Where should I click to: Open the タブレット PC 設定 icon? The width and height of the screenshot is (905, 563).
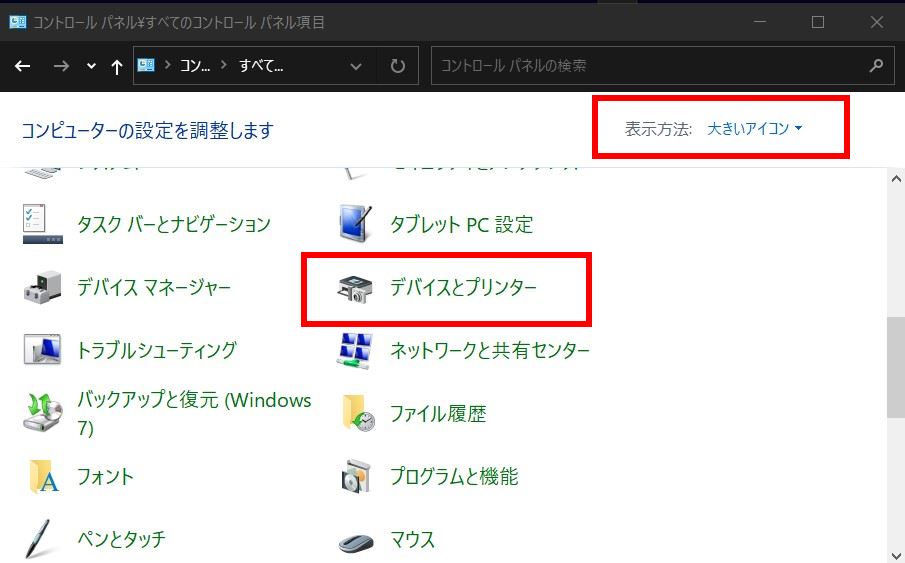point(354,224)
